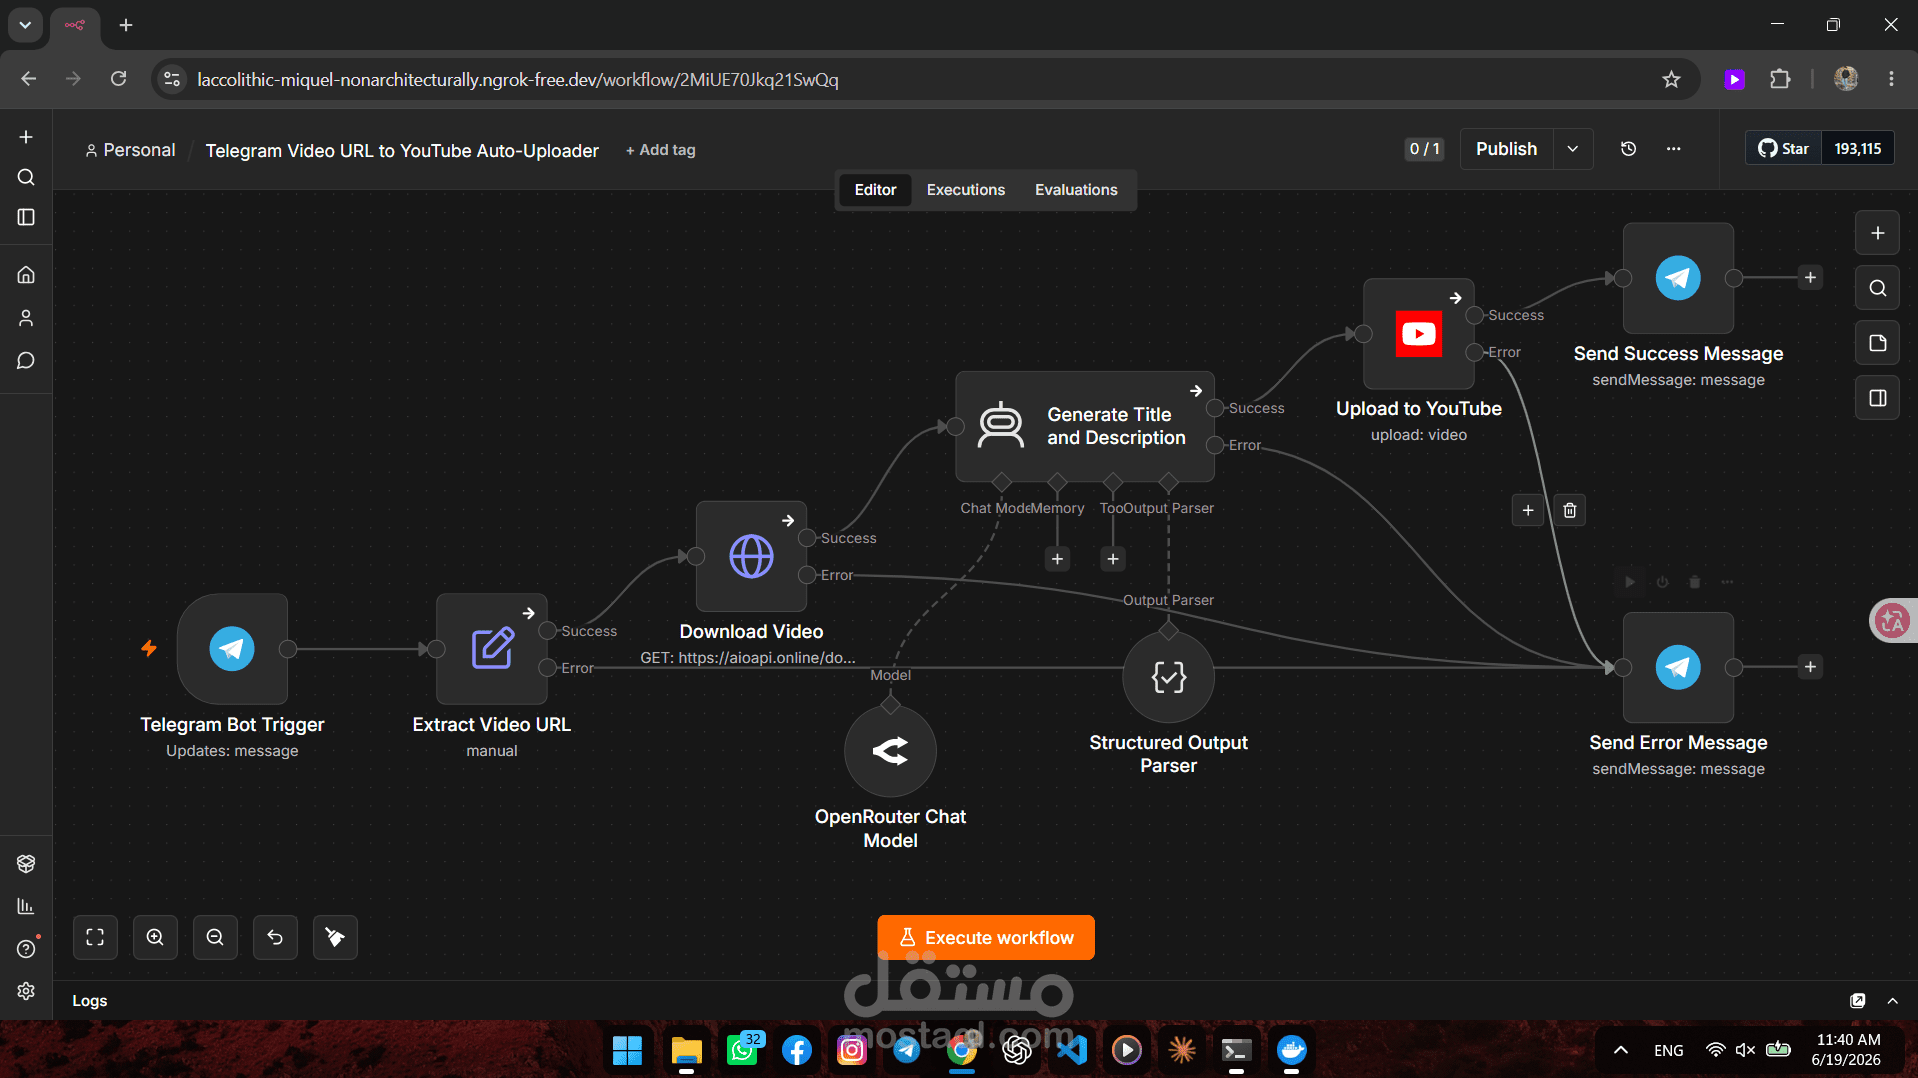Add a node after Send Error Message

click(1810, 667)
